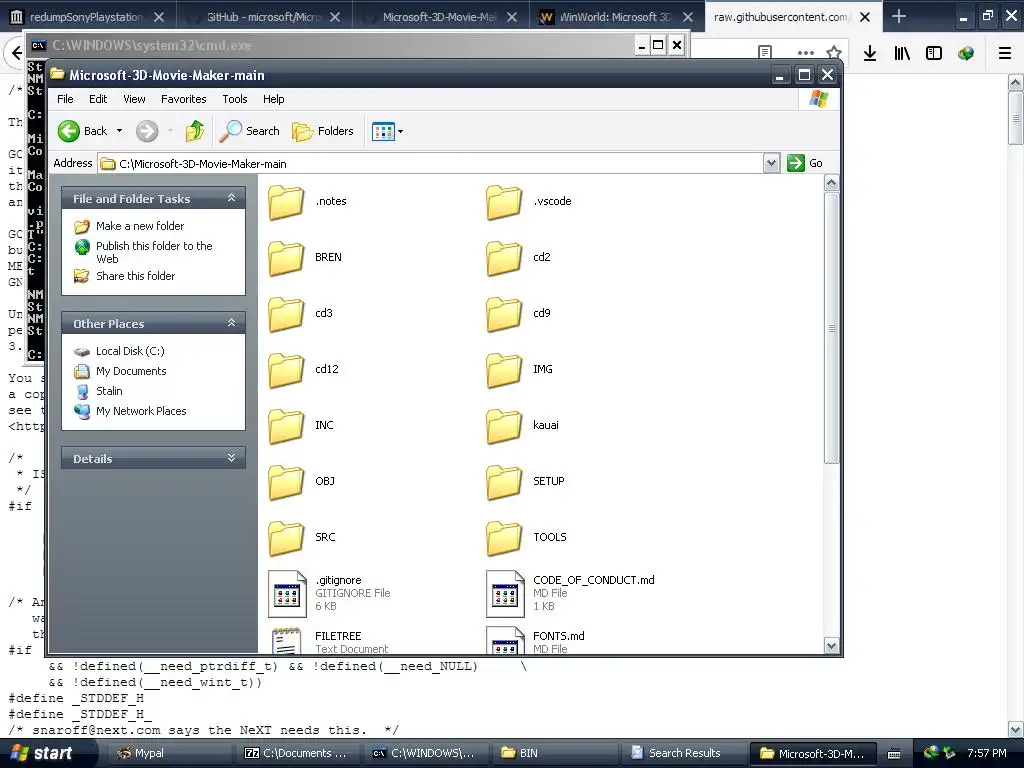Click the green Back arrow icon

pyautogui.click(x=69, y=131)
